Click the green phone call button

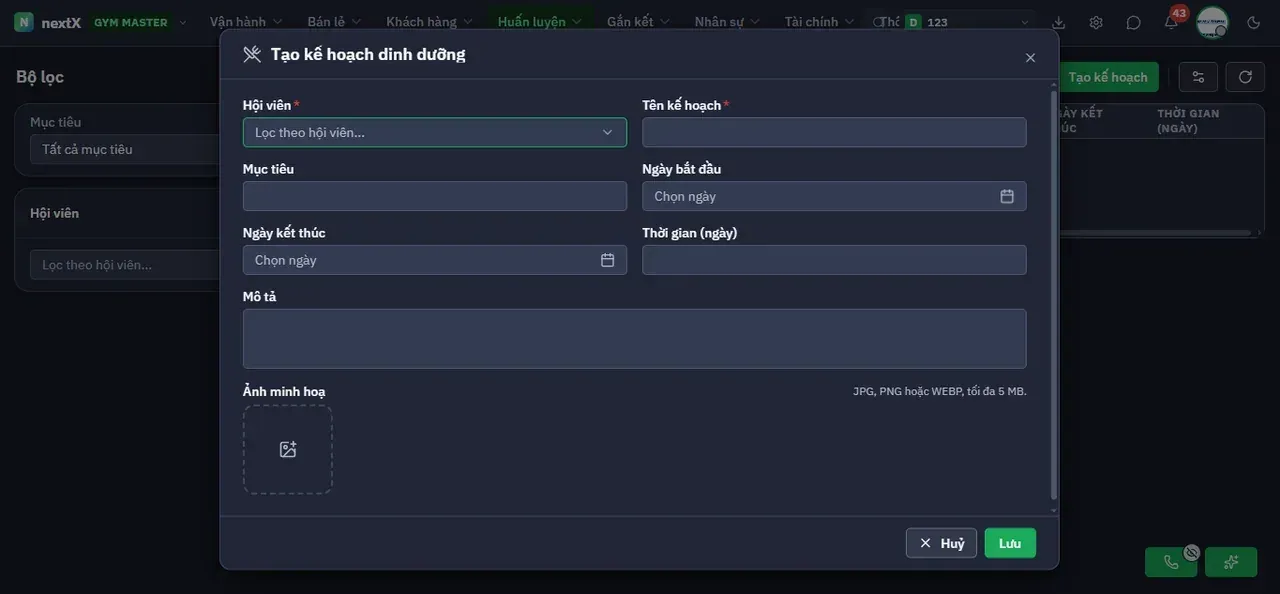pos(1171,562)
